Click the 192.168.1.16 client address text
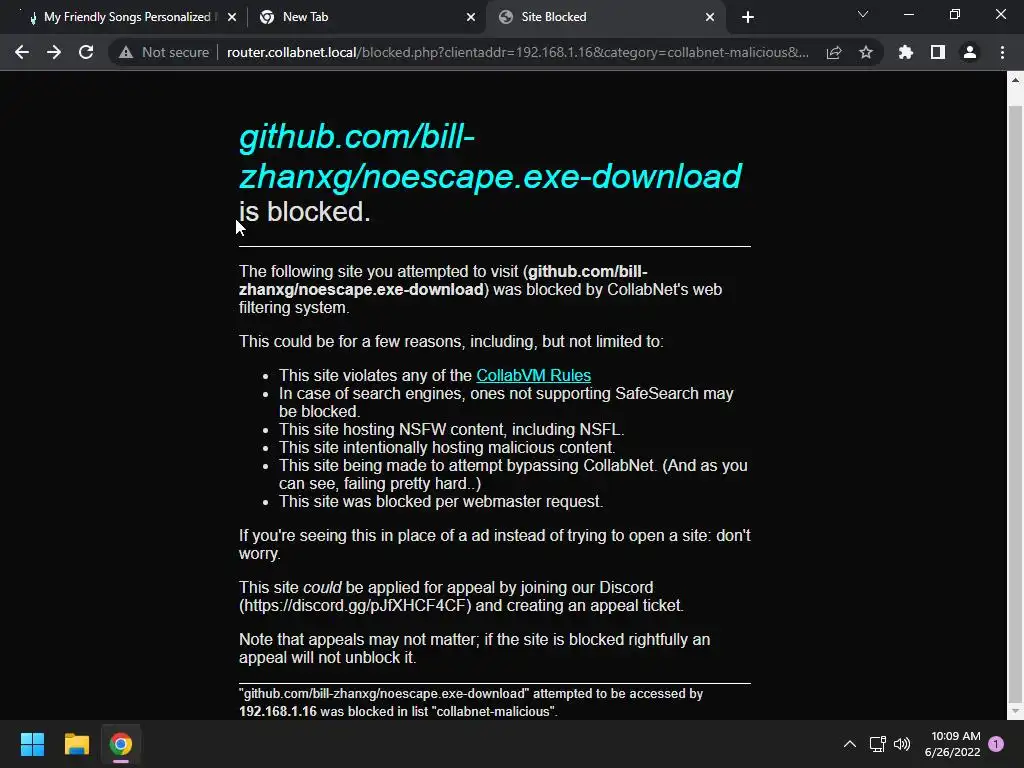The width and height of the screenshot is (1024, 768). tap(278, 711)
